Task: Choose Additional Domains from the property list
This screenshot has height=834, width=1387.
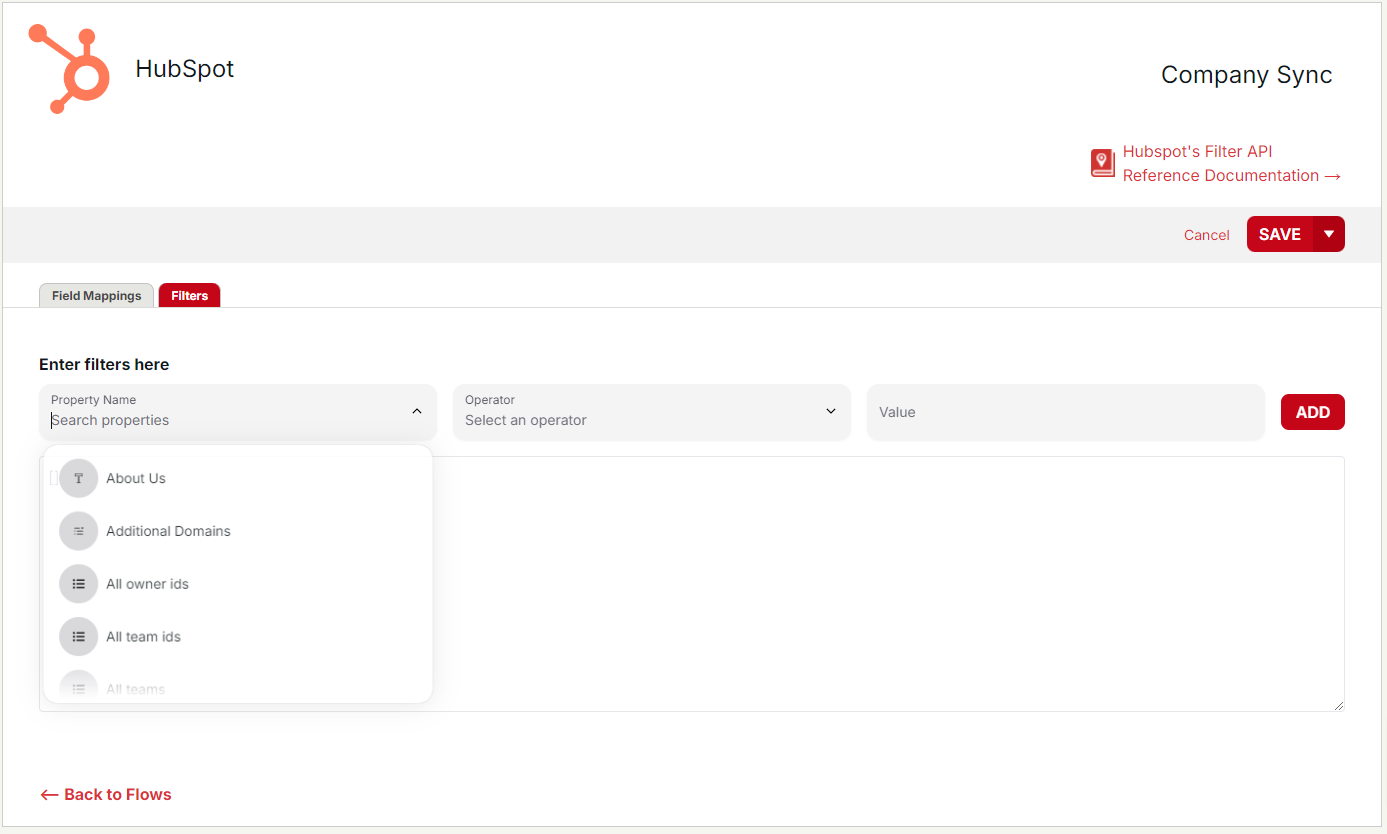Action: pyautogui.click(x=238, y=531)
